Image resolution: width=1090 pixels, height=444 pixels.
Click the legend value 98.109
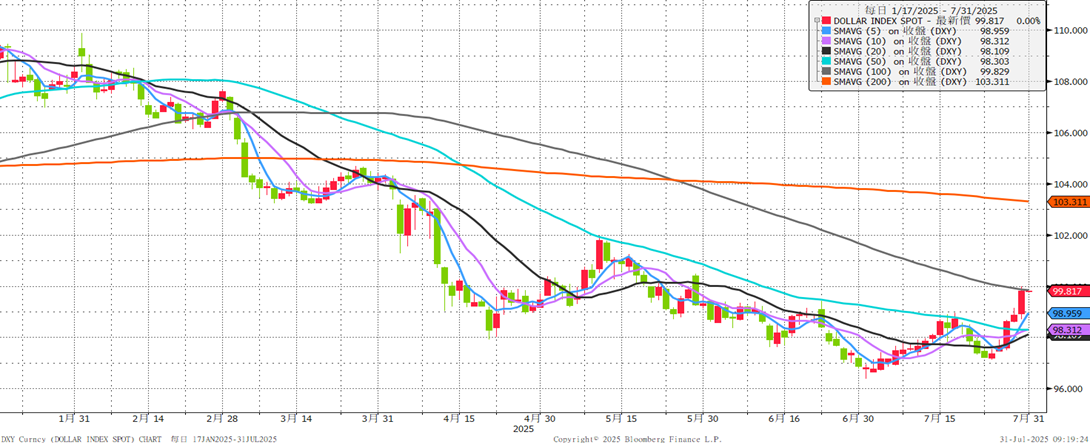click(x=995, y=52)
